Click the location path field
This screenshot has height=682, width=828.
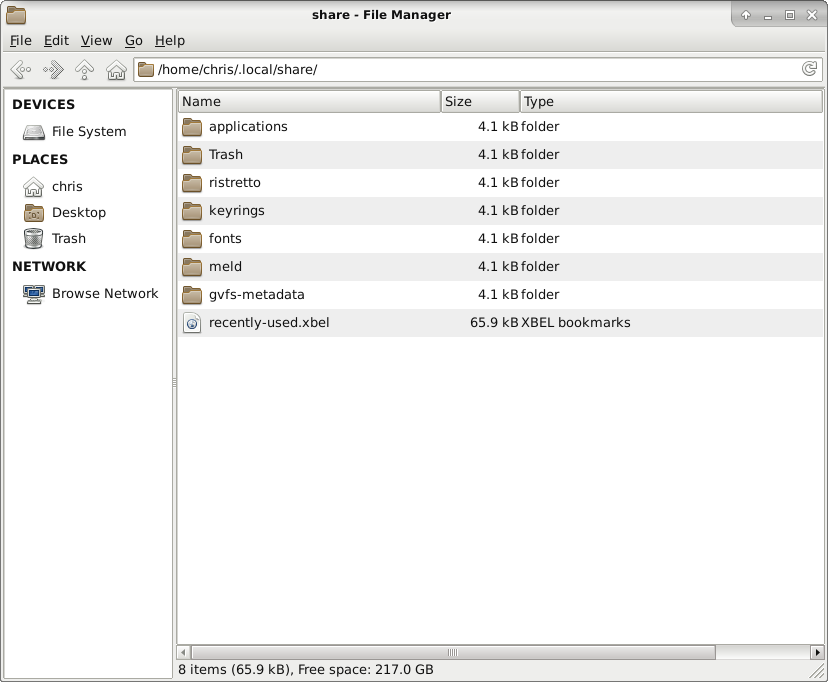[x=478, y=69]
